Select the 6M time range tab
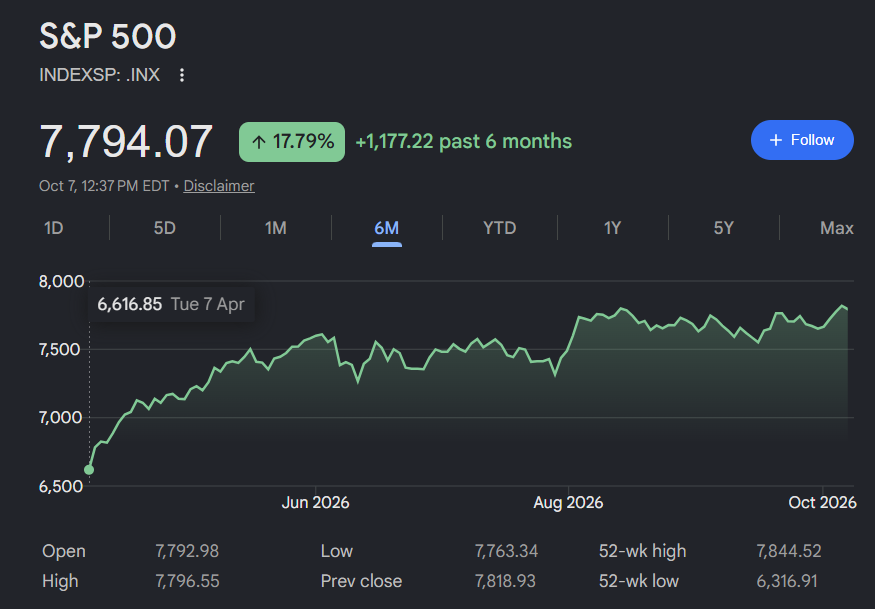This screenshot has height=609, width=875. point(387,228)
